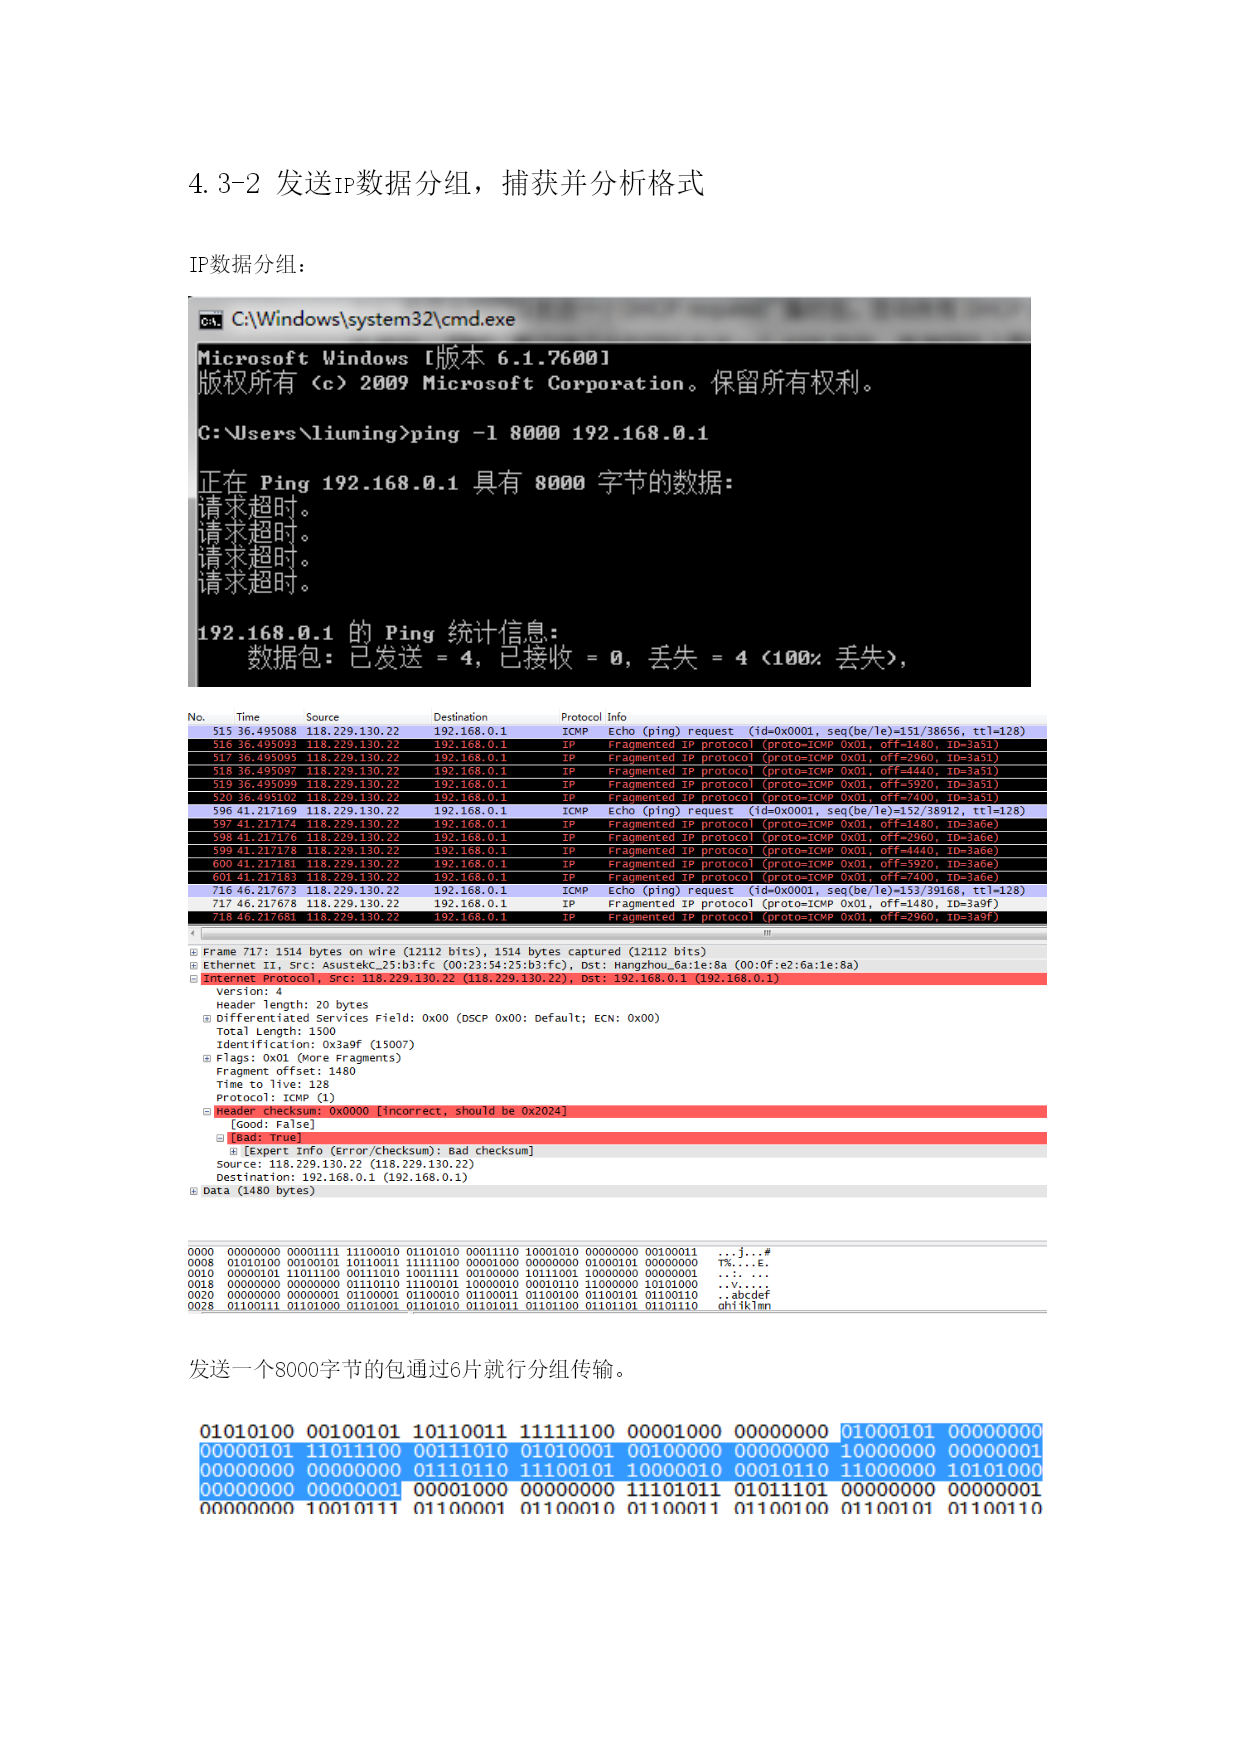Select packet 600 at time 41.217181
This screenshot has width=1241, height=1754.
[x=617, y=864]
